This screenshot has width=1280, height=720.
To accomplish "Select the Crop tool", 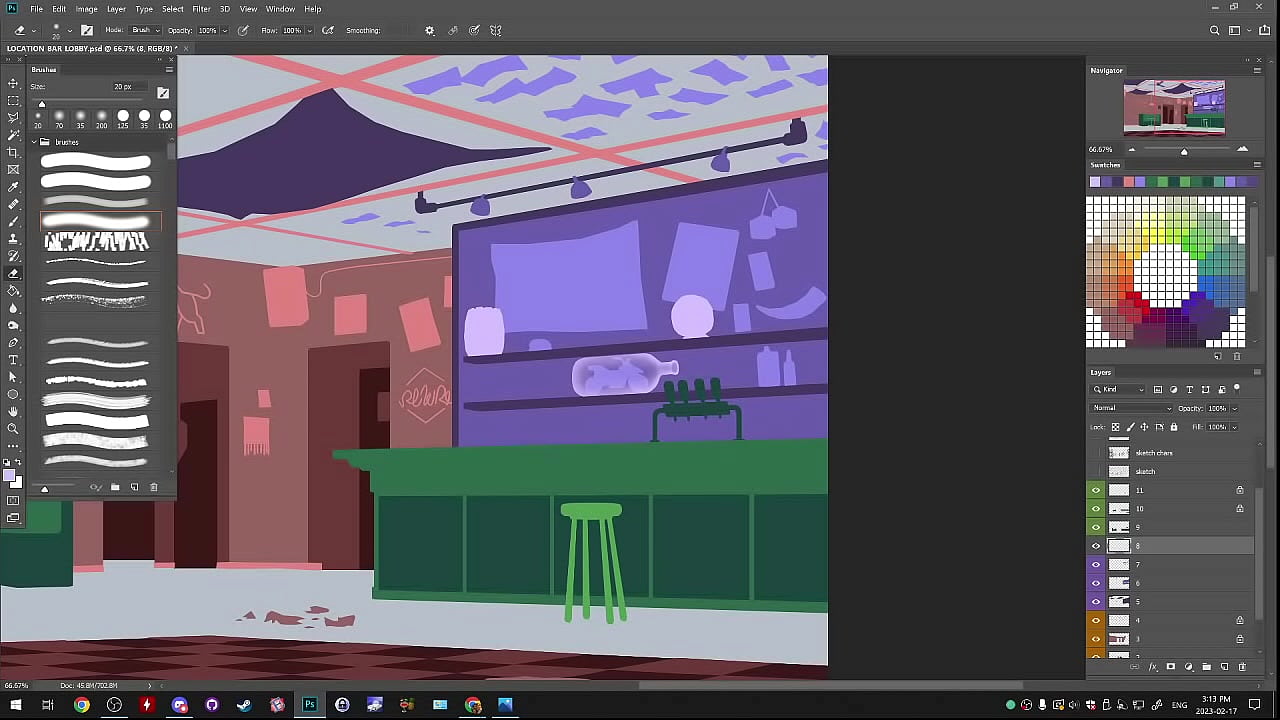I will coord(13,152).
